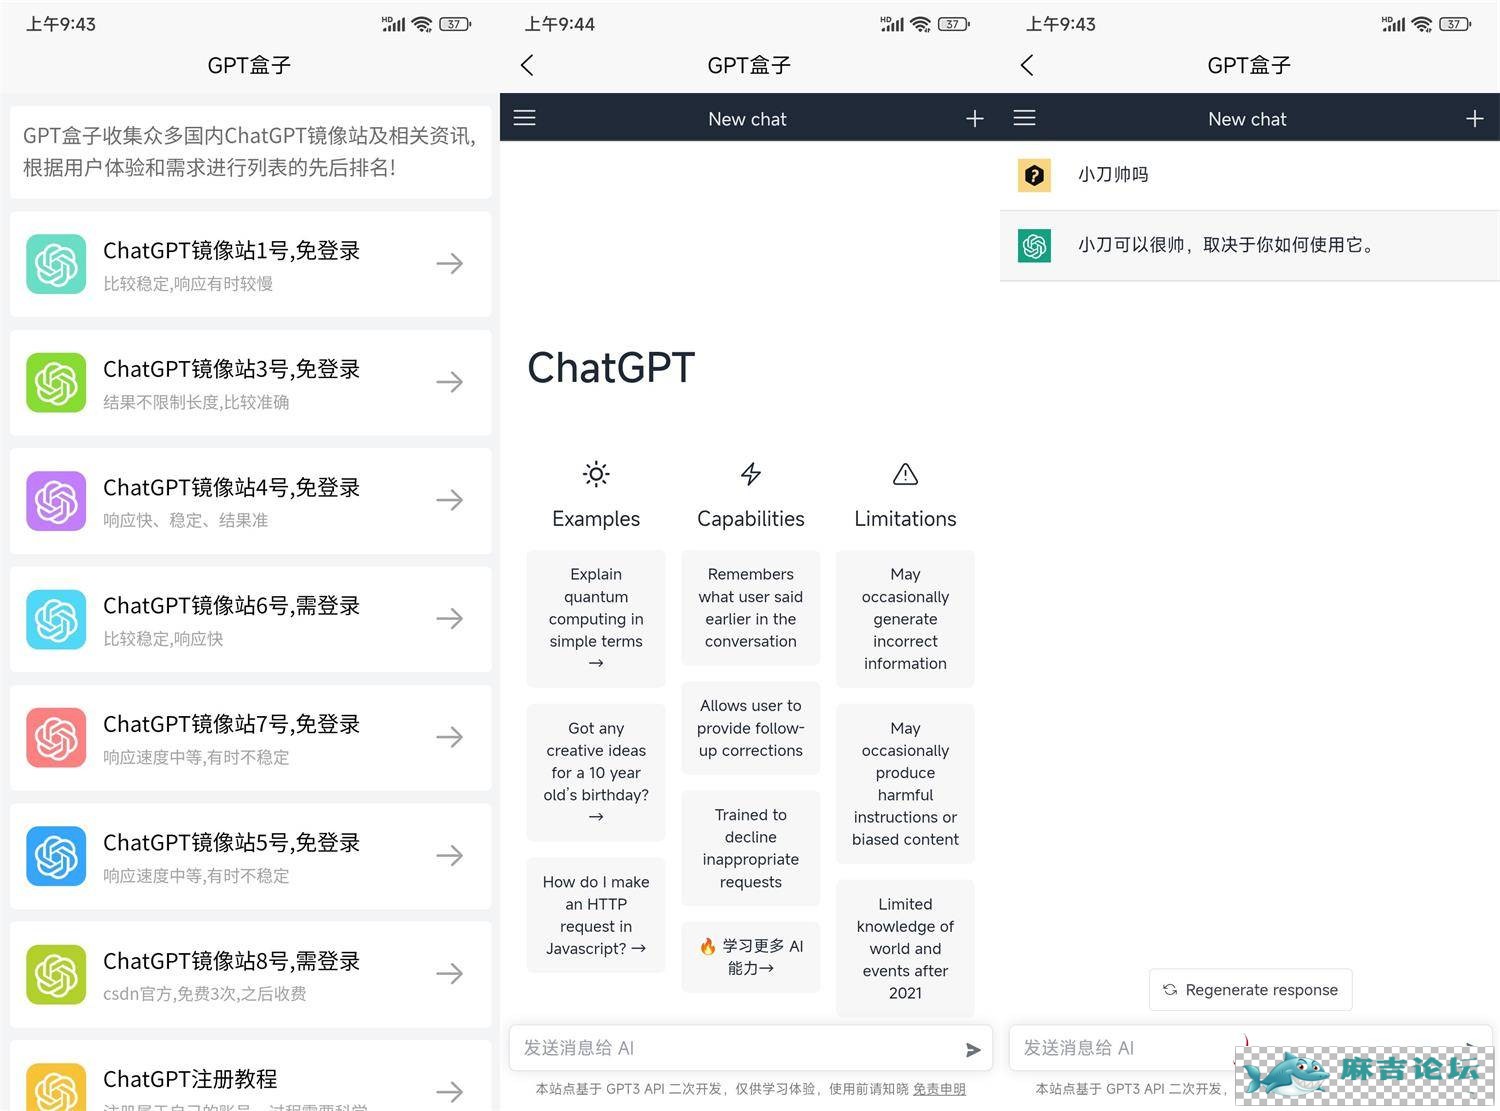Click the Limitations warning triangle icon

click(x=905, y=474)
